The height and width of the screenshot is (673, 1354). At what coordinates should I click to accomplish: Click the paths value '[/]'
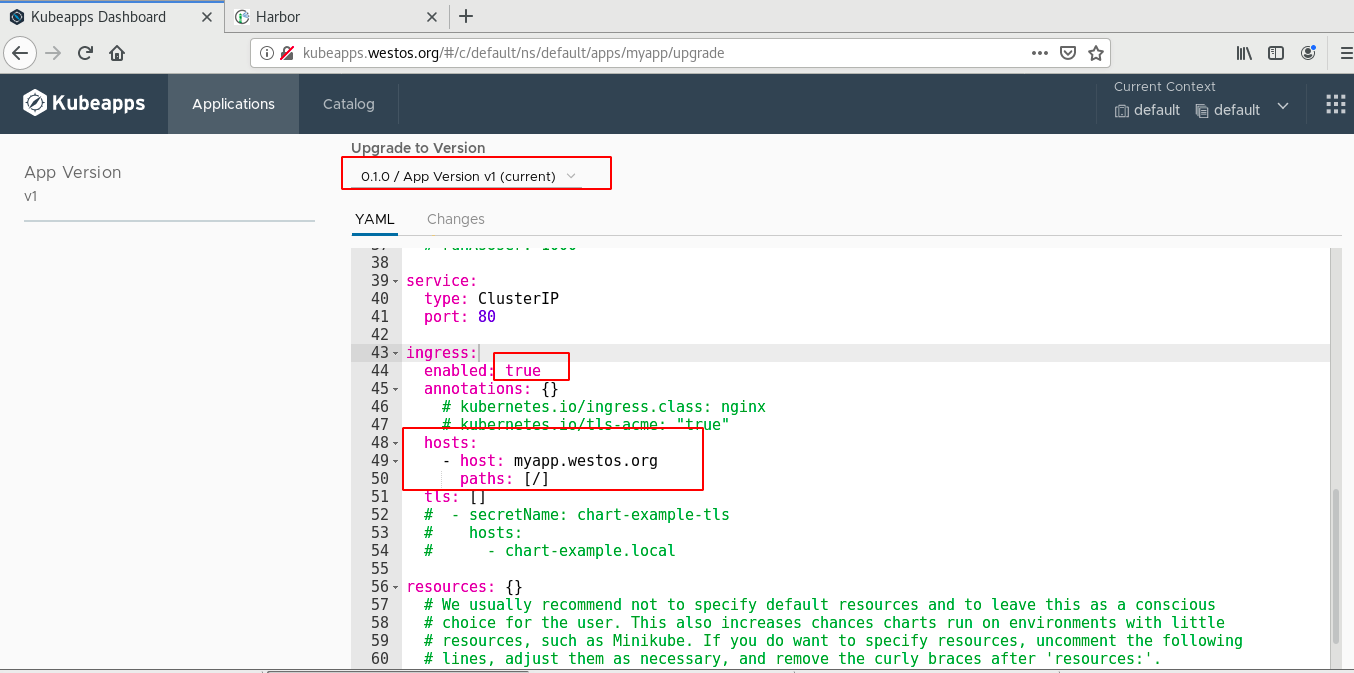pyautogui.click(x=537, y=479)
